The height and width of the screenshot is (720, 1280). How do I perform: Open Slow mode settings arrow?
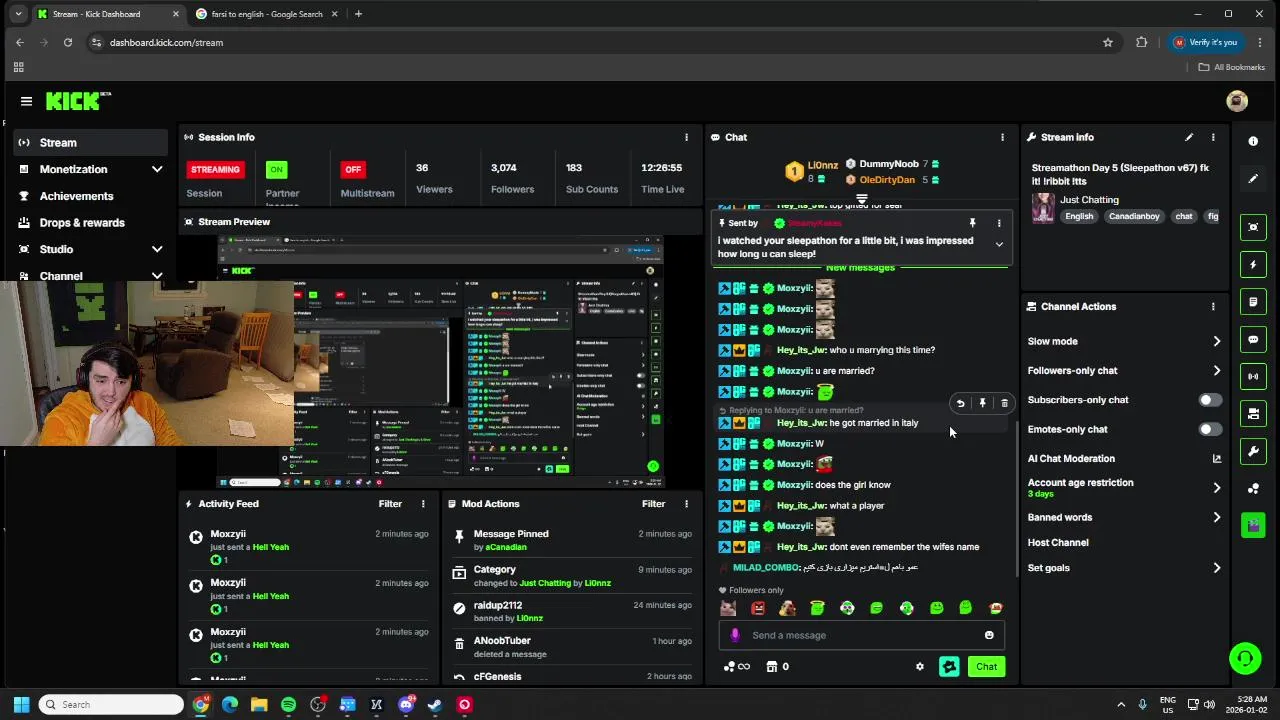pos(1216,342)
